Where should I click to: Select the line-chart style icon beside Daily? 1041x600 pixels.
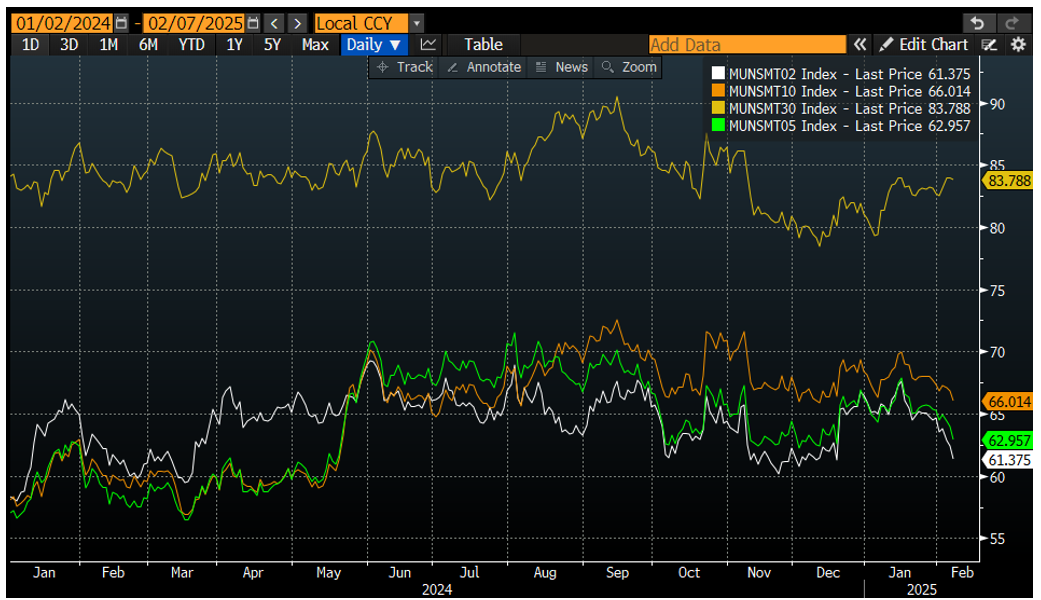pyautogui.click(x=428, y=44)
